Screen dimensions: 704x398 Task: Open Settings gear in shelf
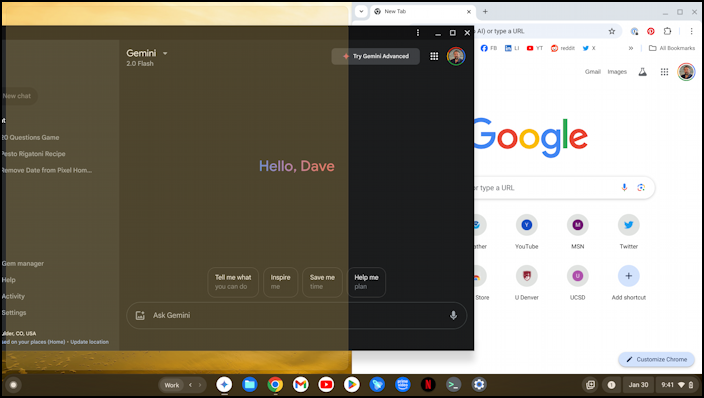[479, 385]
